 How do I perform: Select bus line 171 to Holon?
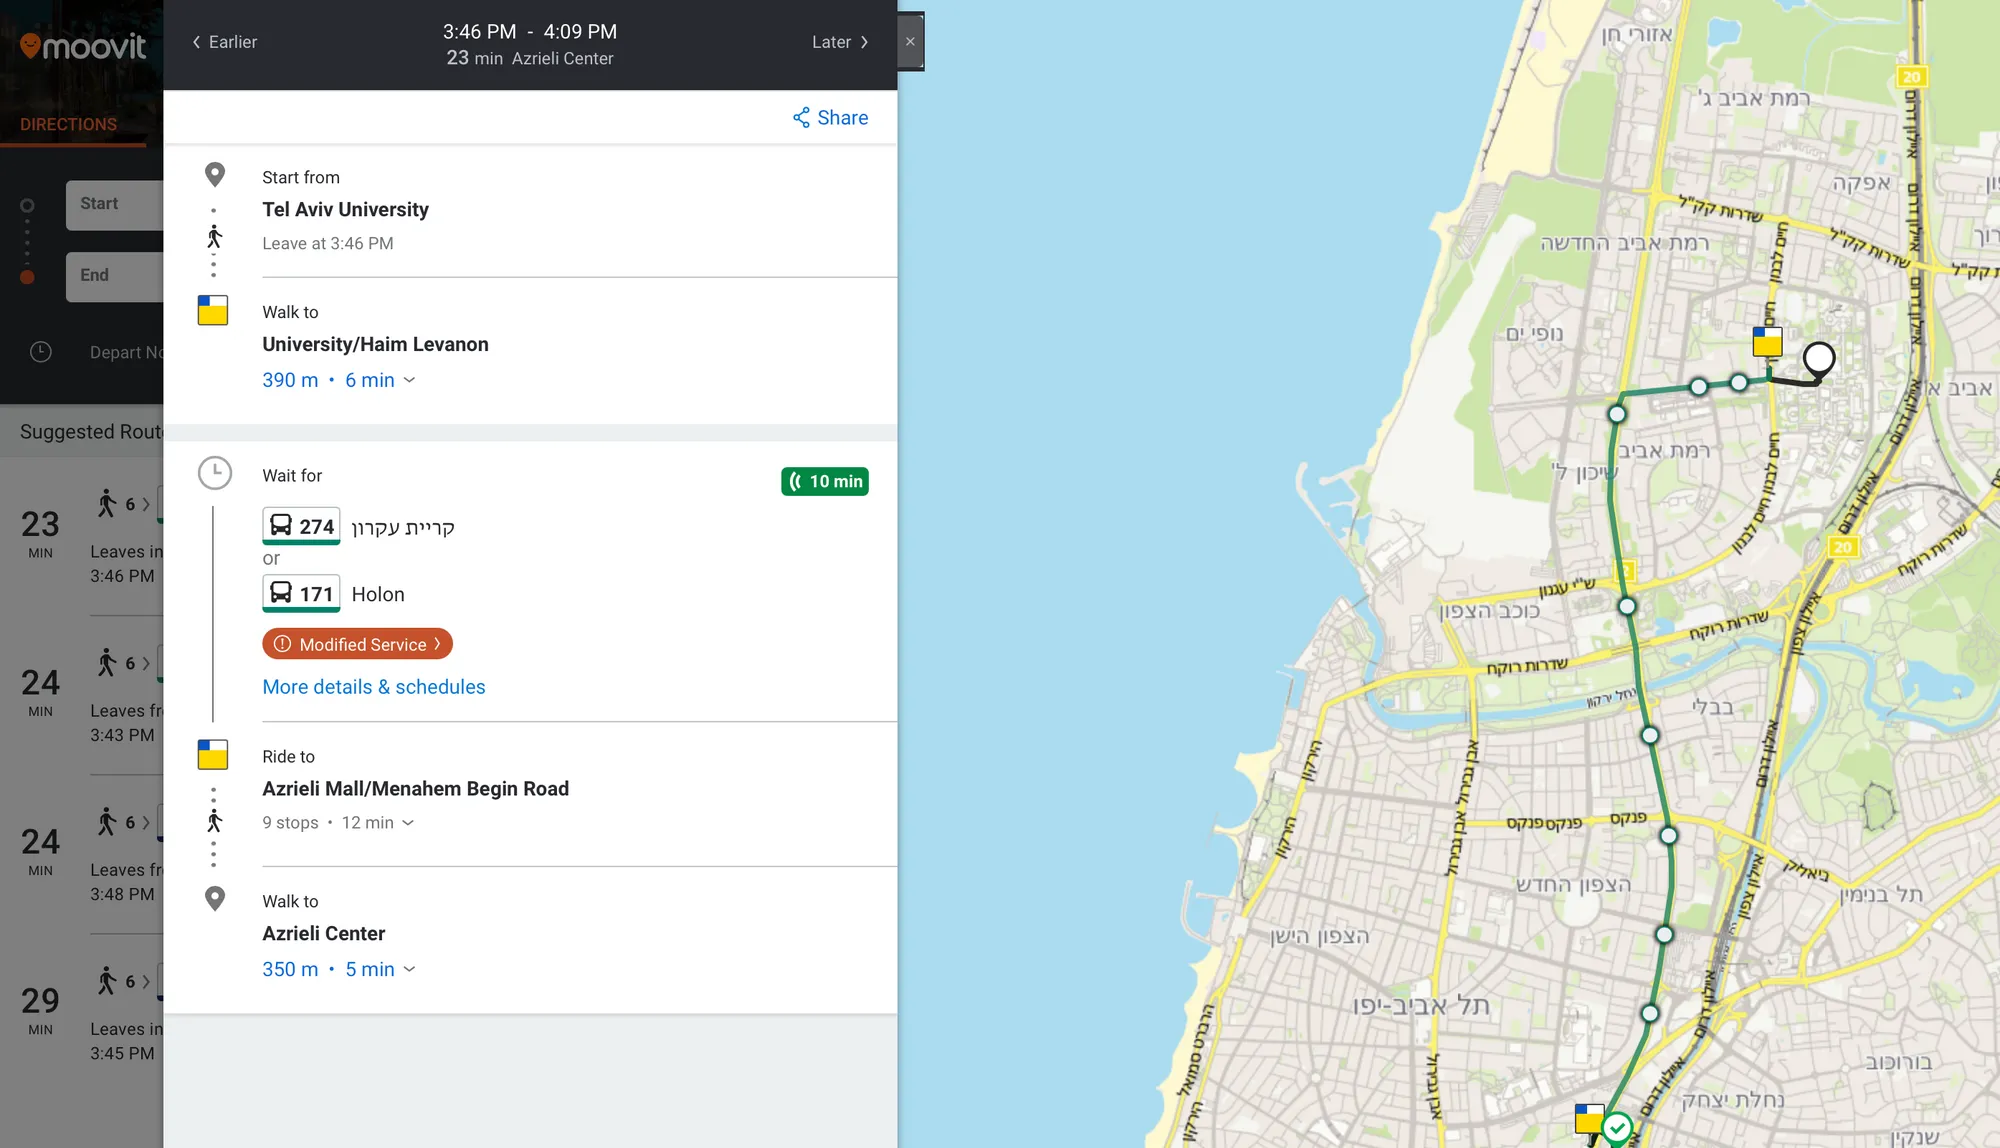301,593
